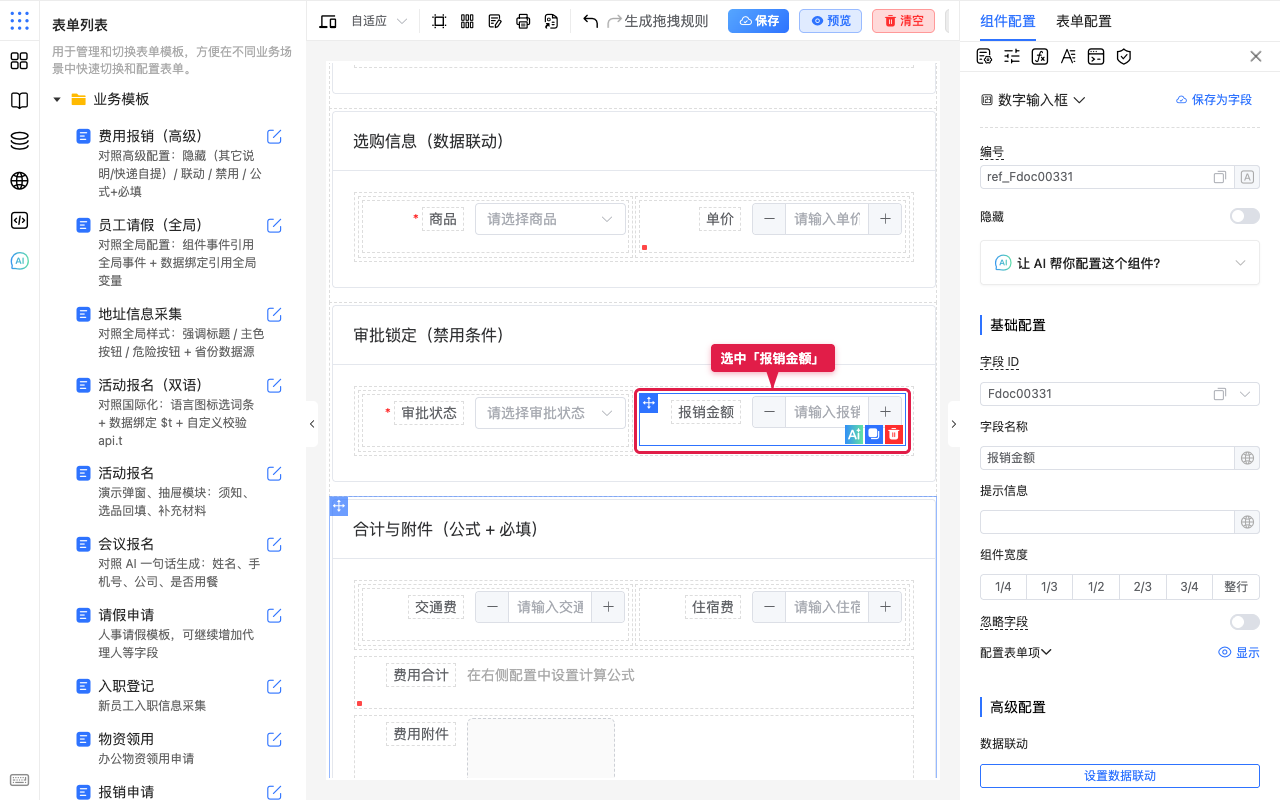Click the 预览 button

point(830,21)
